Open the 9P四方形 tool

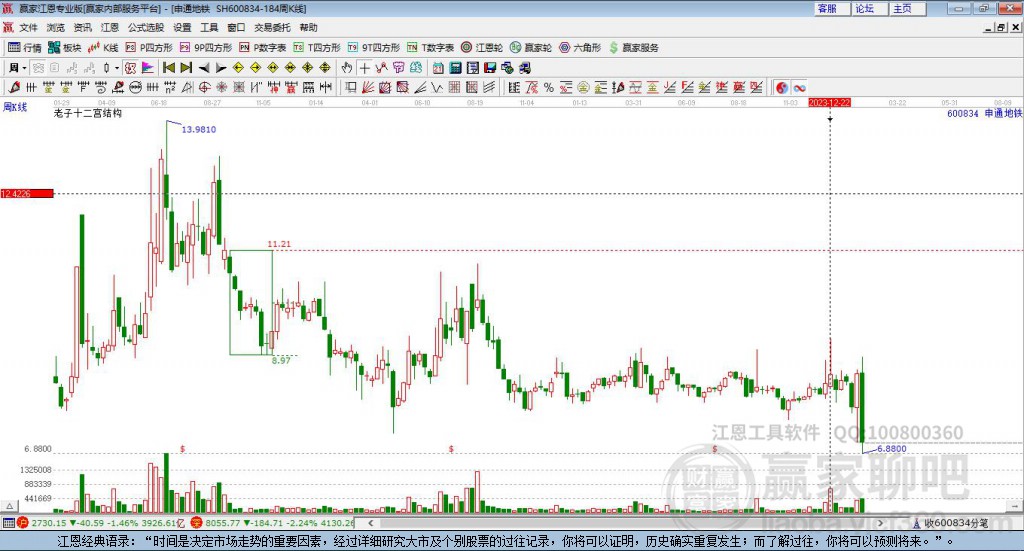pos(206,48)
